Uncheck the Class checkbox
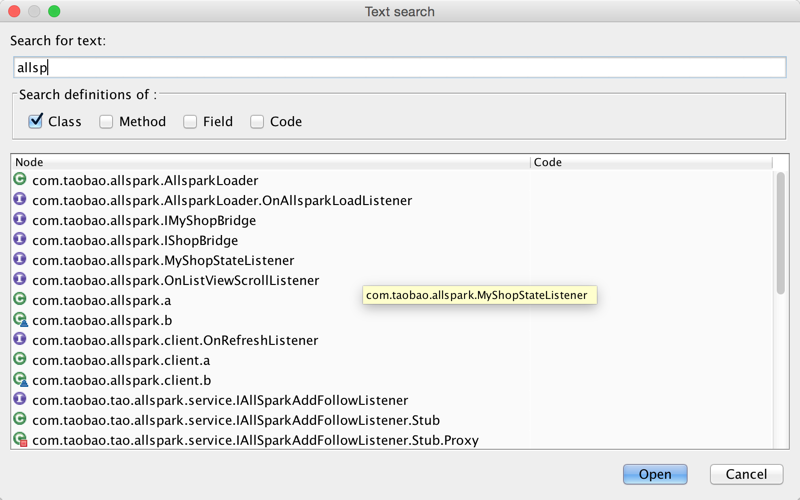This screenshot has width=800, height=500. point(36,122)
